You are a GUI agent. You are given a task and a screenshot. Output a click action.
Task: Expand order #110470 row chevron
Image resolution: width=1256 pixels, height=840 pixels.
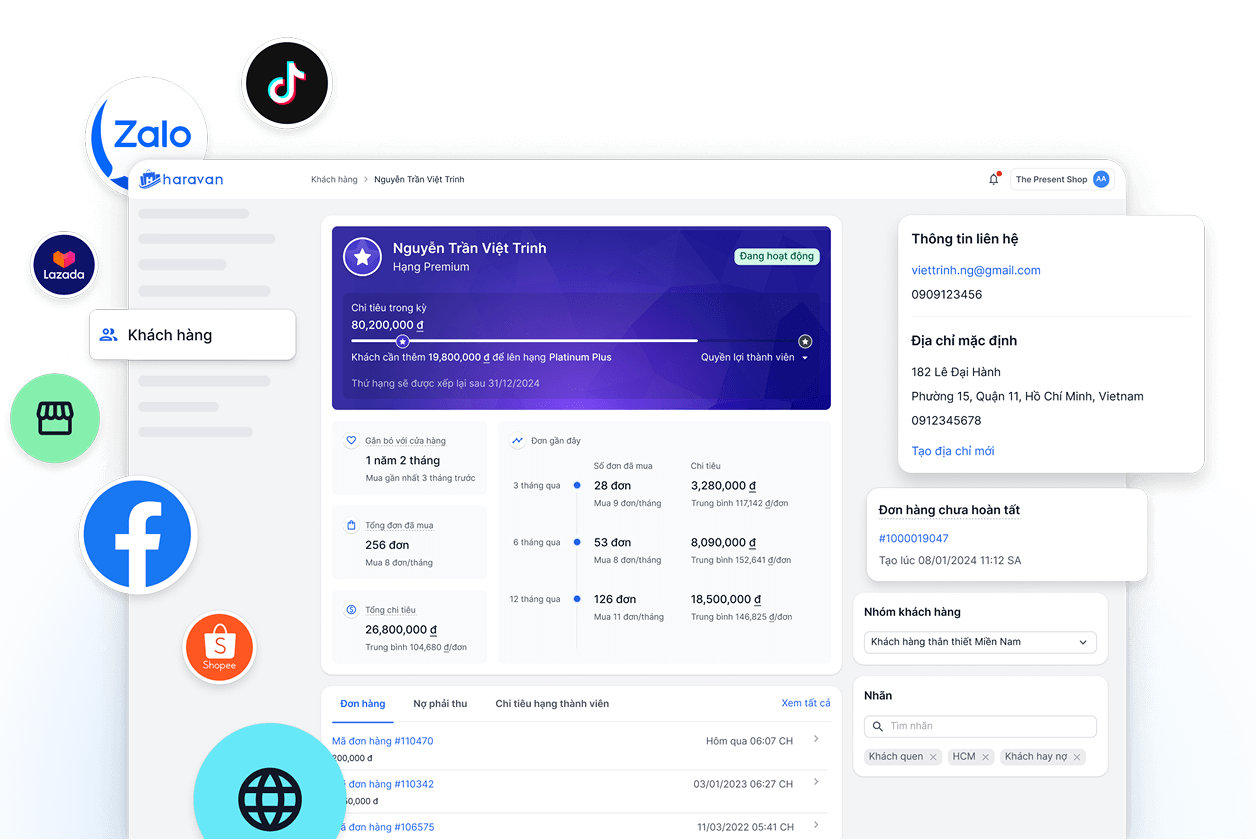(816, 739)
